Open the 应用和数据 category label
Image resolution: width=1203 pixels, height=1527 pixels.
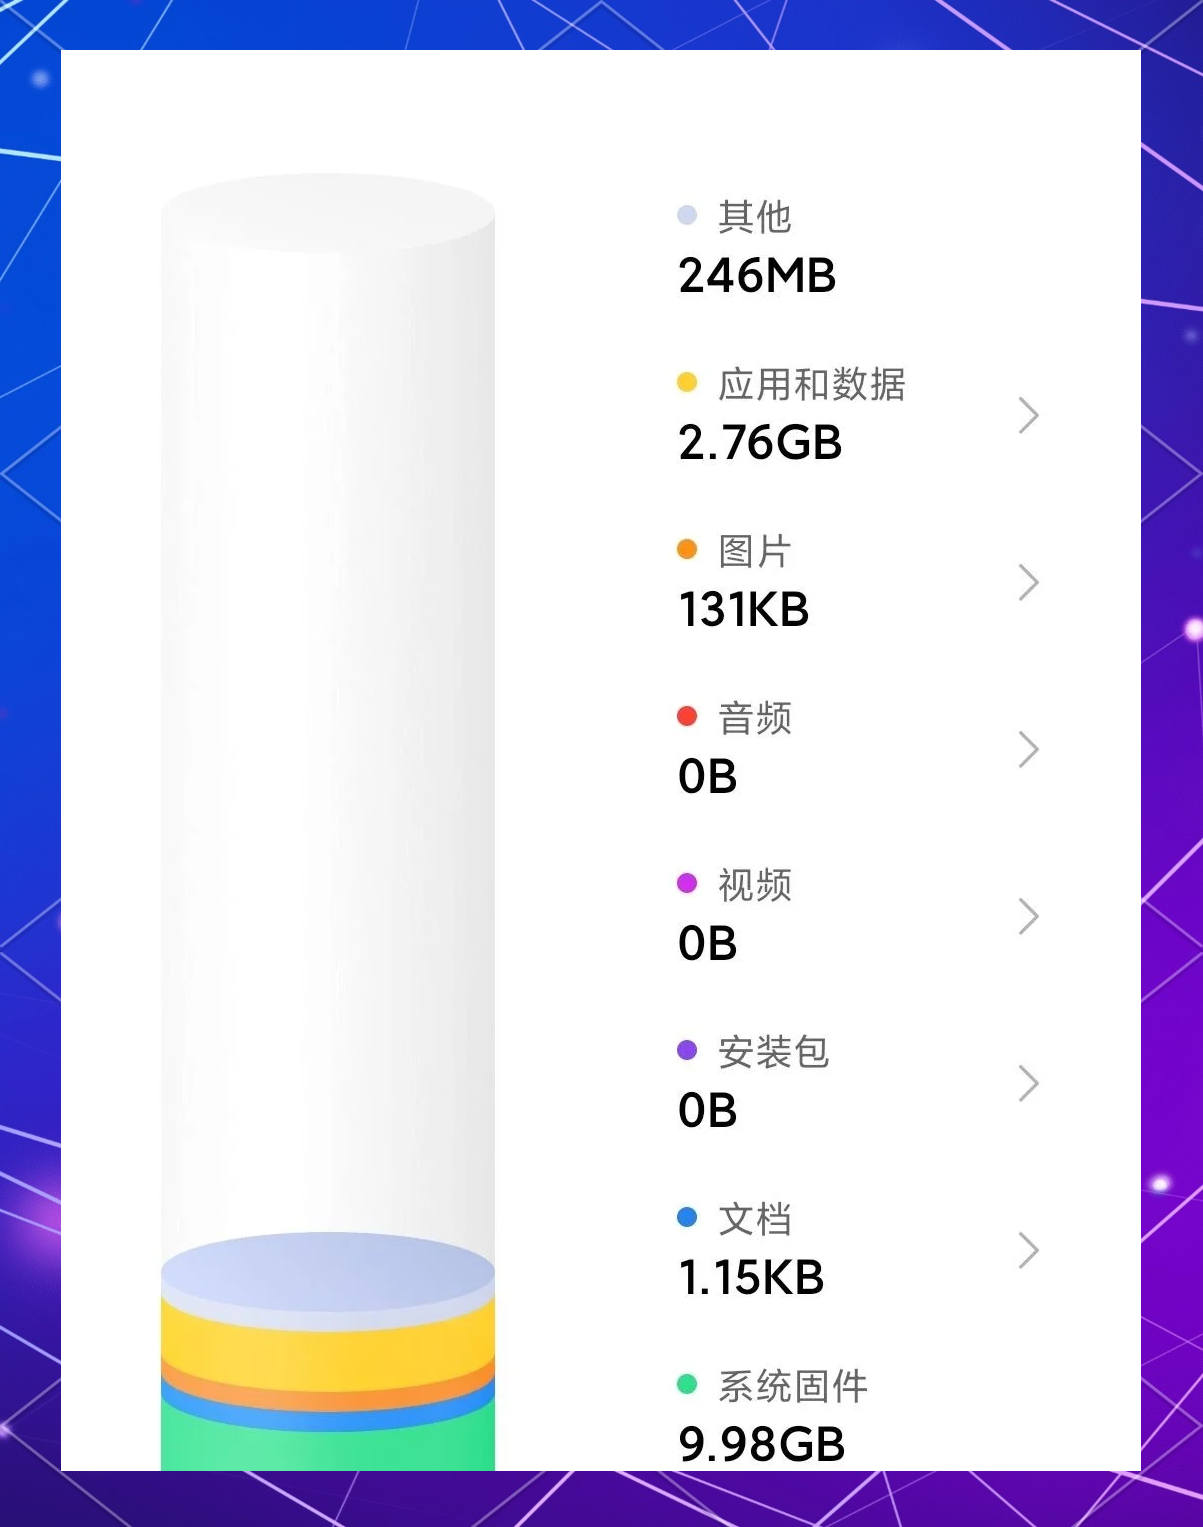811,384
